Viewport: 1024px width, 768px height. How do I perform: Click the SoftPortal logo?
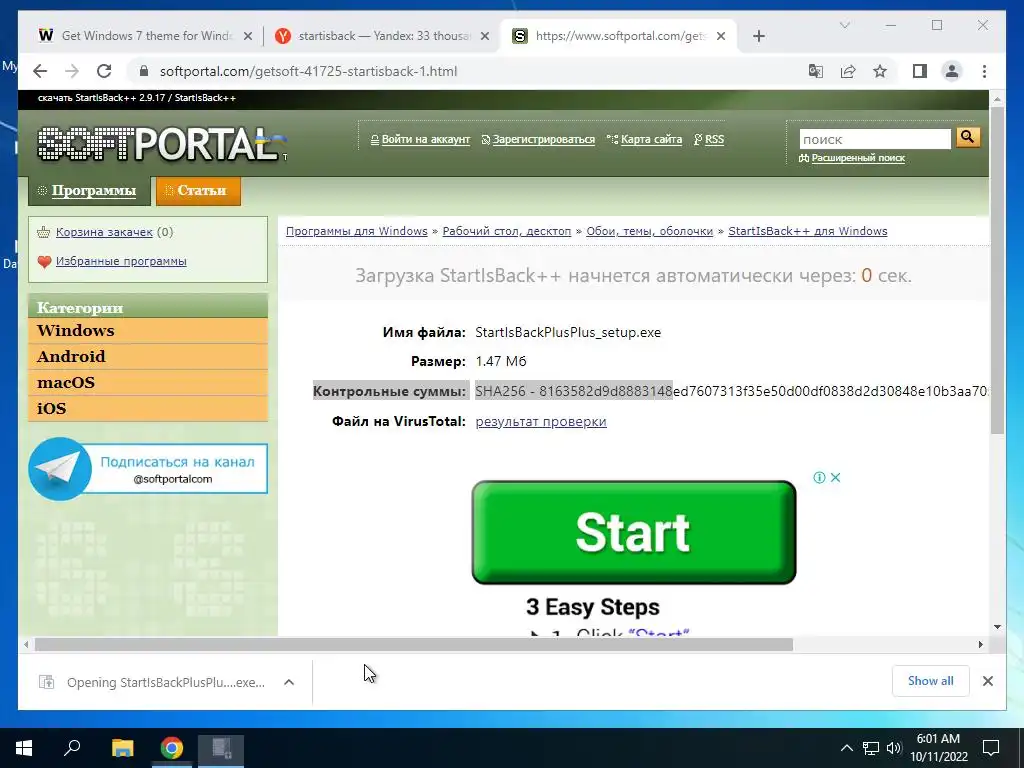coord(161,144)
